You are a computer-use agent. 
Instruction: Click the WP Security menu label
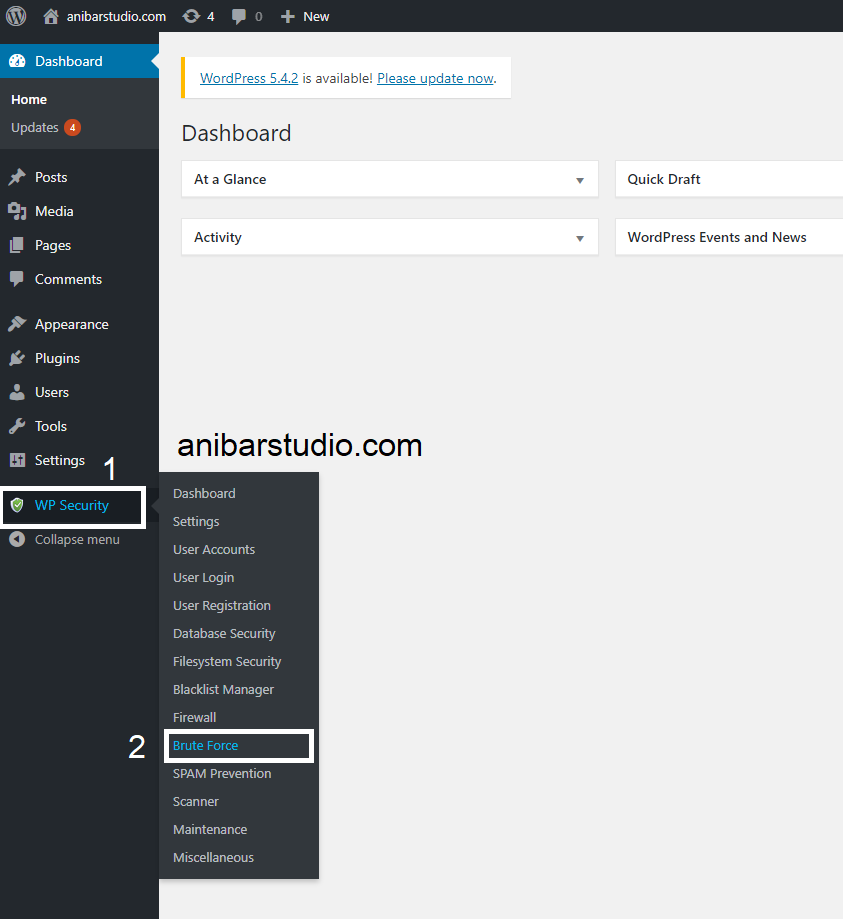[72, 505]
